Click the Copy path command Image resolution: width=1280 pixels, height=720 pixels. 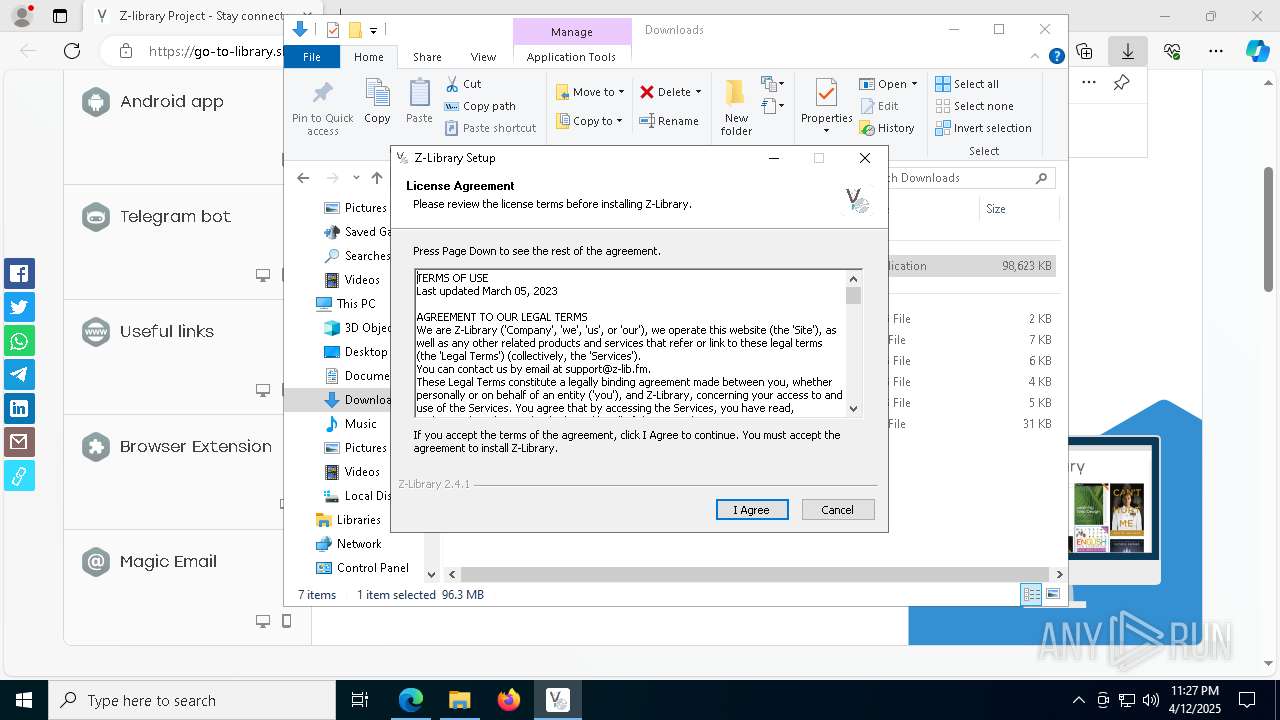pos(480,106)
